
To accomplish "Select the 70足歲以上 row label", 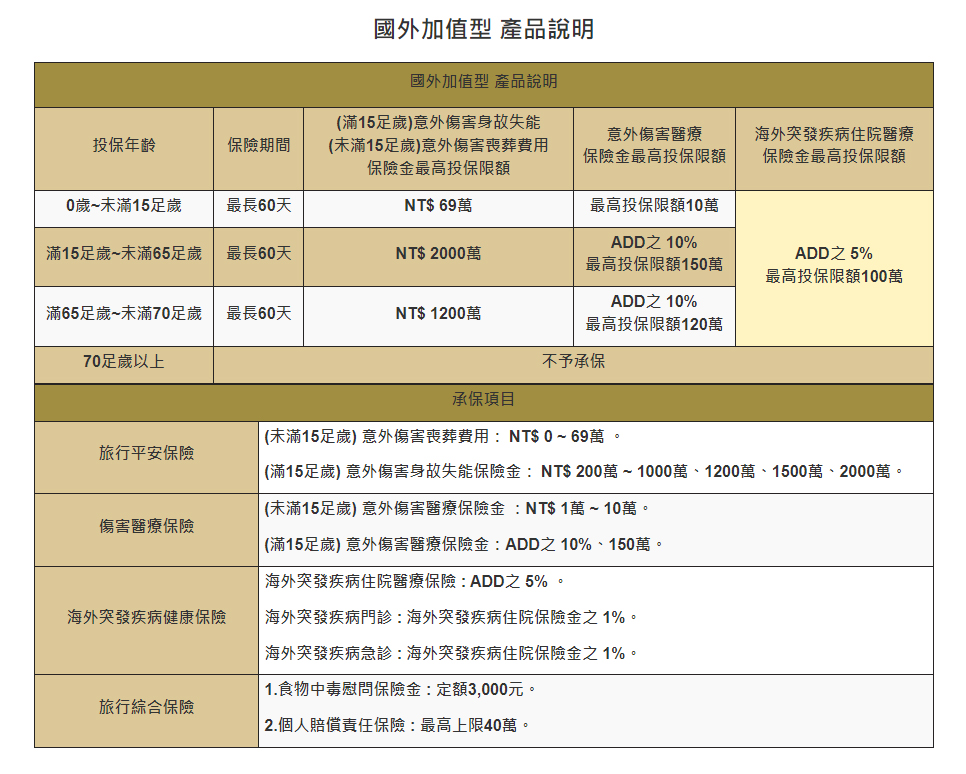I will click(124, 362).
